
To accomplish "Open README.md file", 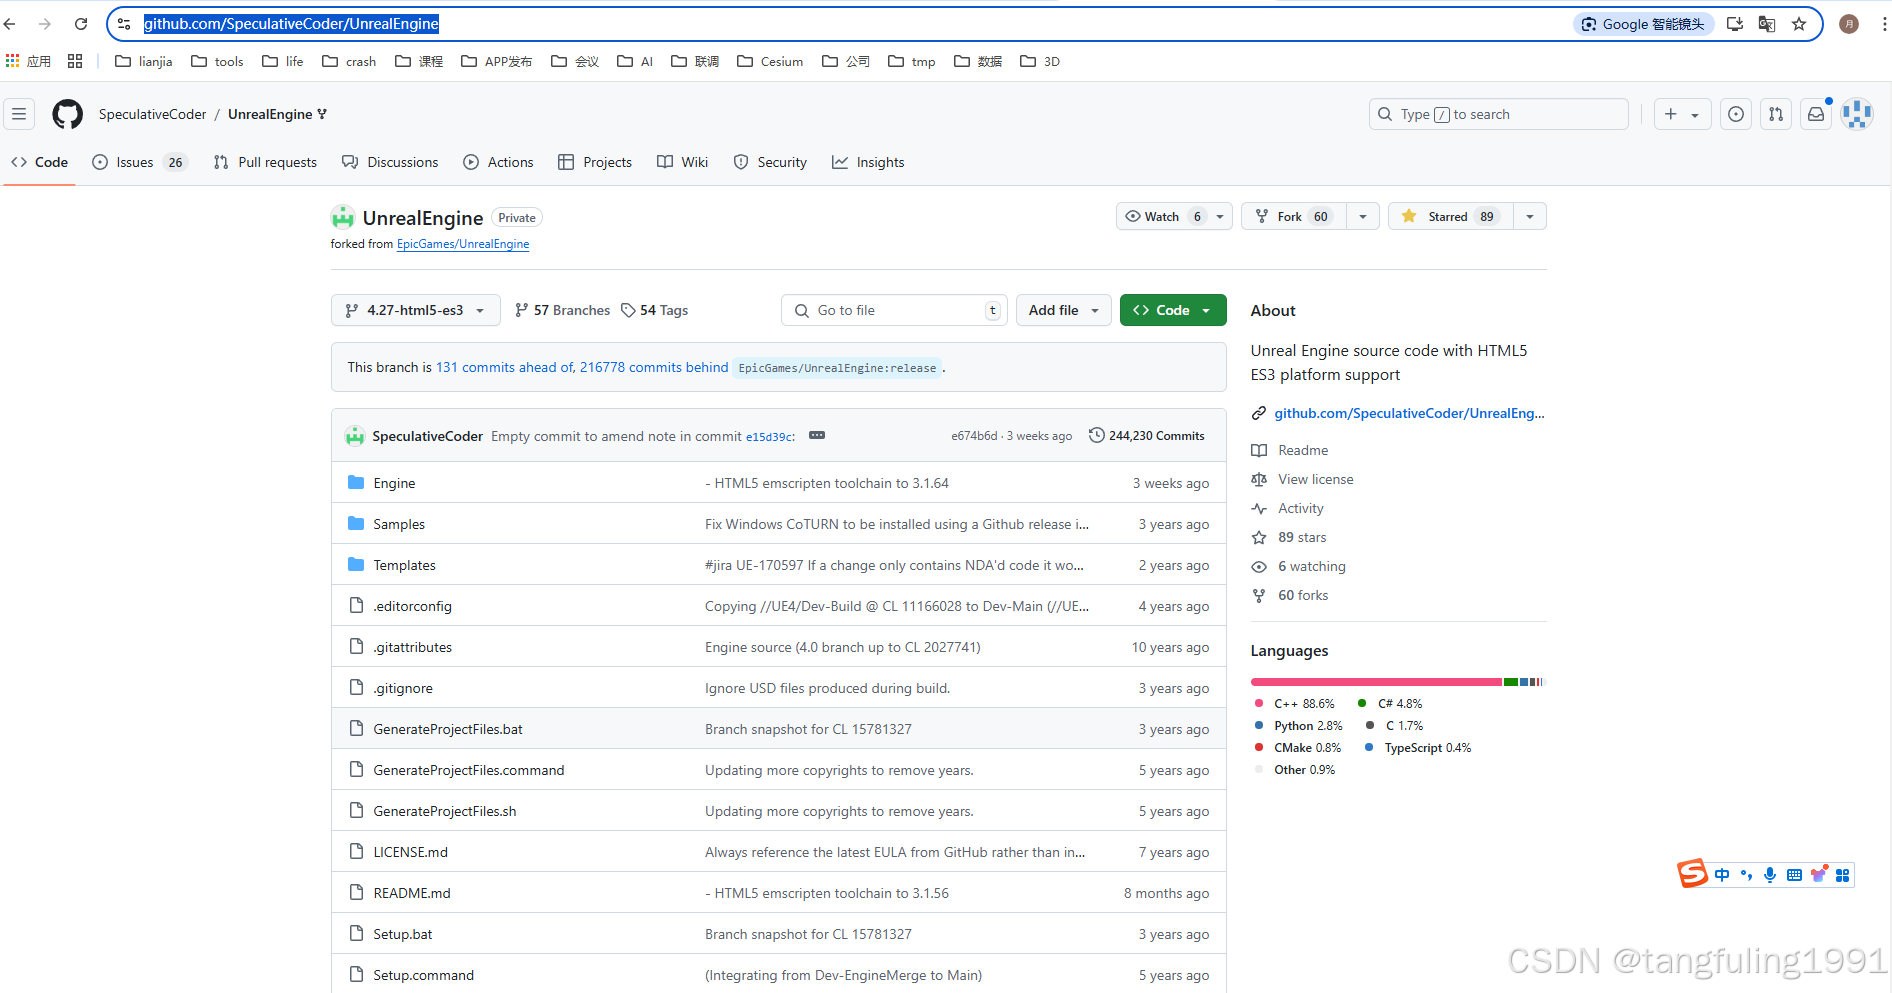I will pos(412,893).
